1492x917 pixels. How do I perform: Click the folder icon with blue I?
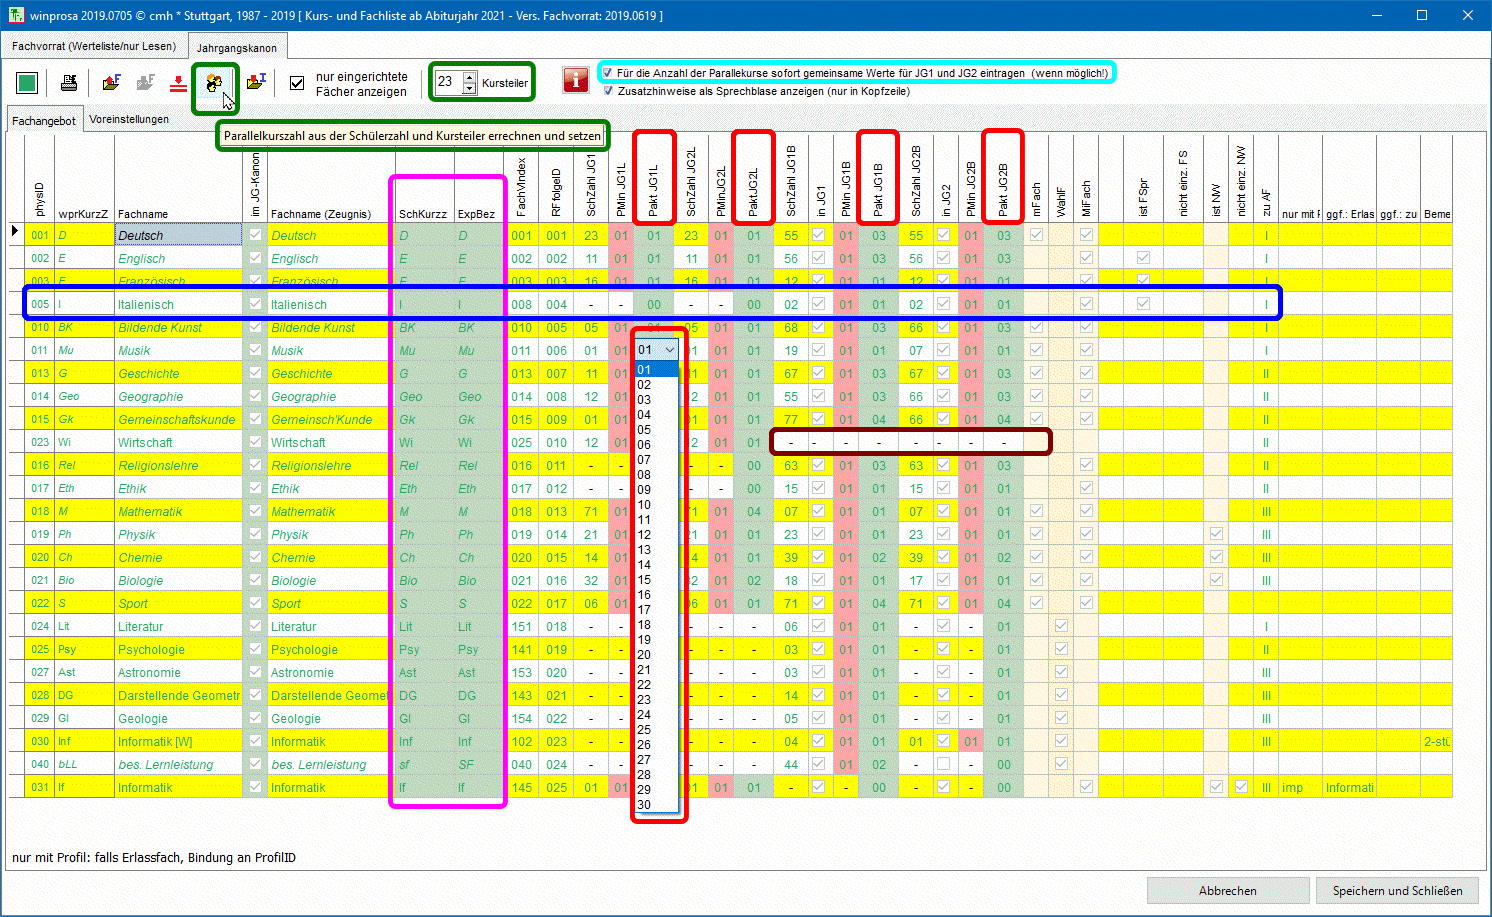pyautogui.click(x=256, y=82)
